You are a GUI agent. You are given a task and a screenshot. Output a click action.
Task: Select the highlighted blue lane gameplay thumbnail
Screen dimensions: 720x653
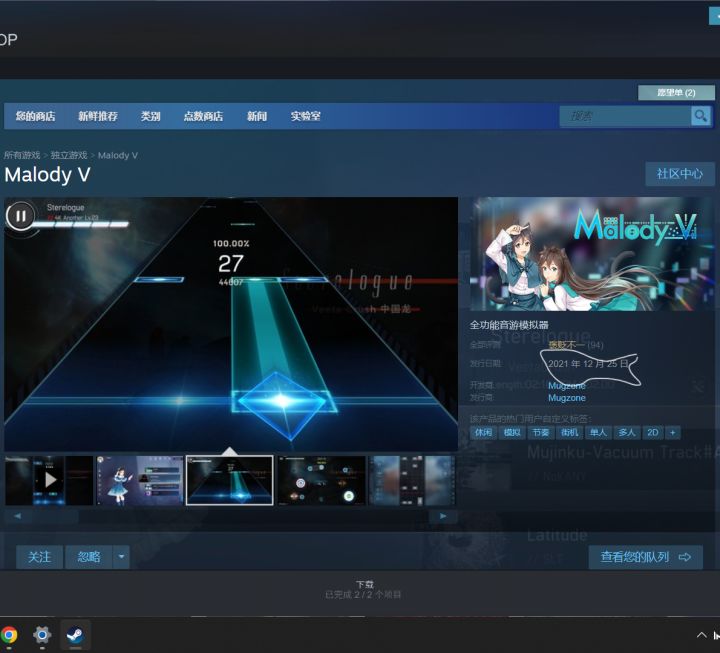point(230,480)
